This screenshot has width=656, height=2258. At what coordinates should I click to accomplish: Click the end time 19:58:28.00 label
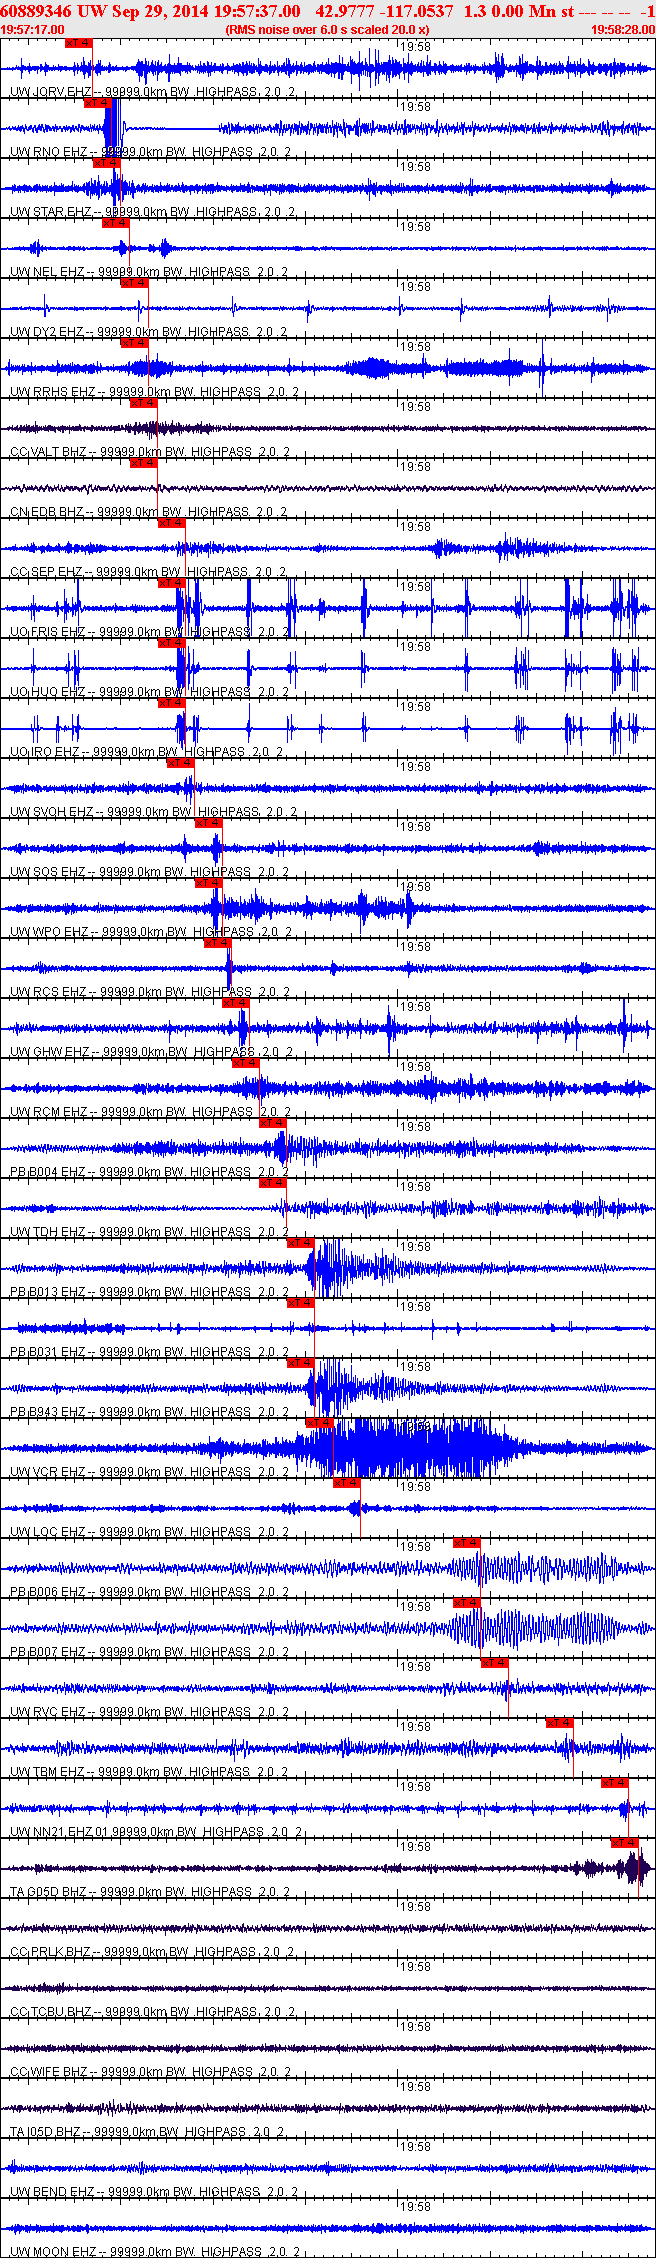(623, 30)
